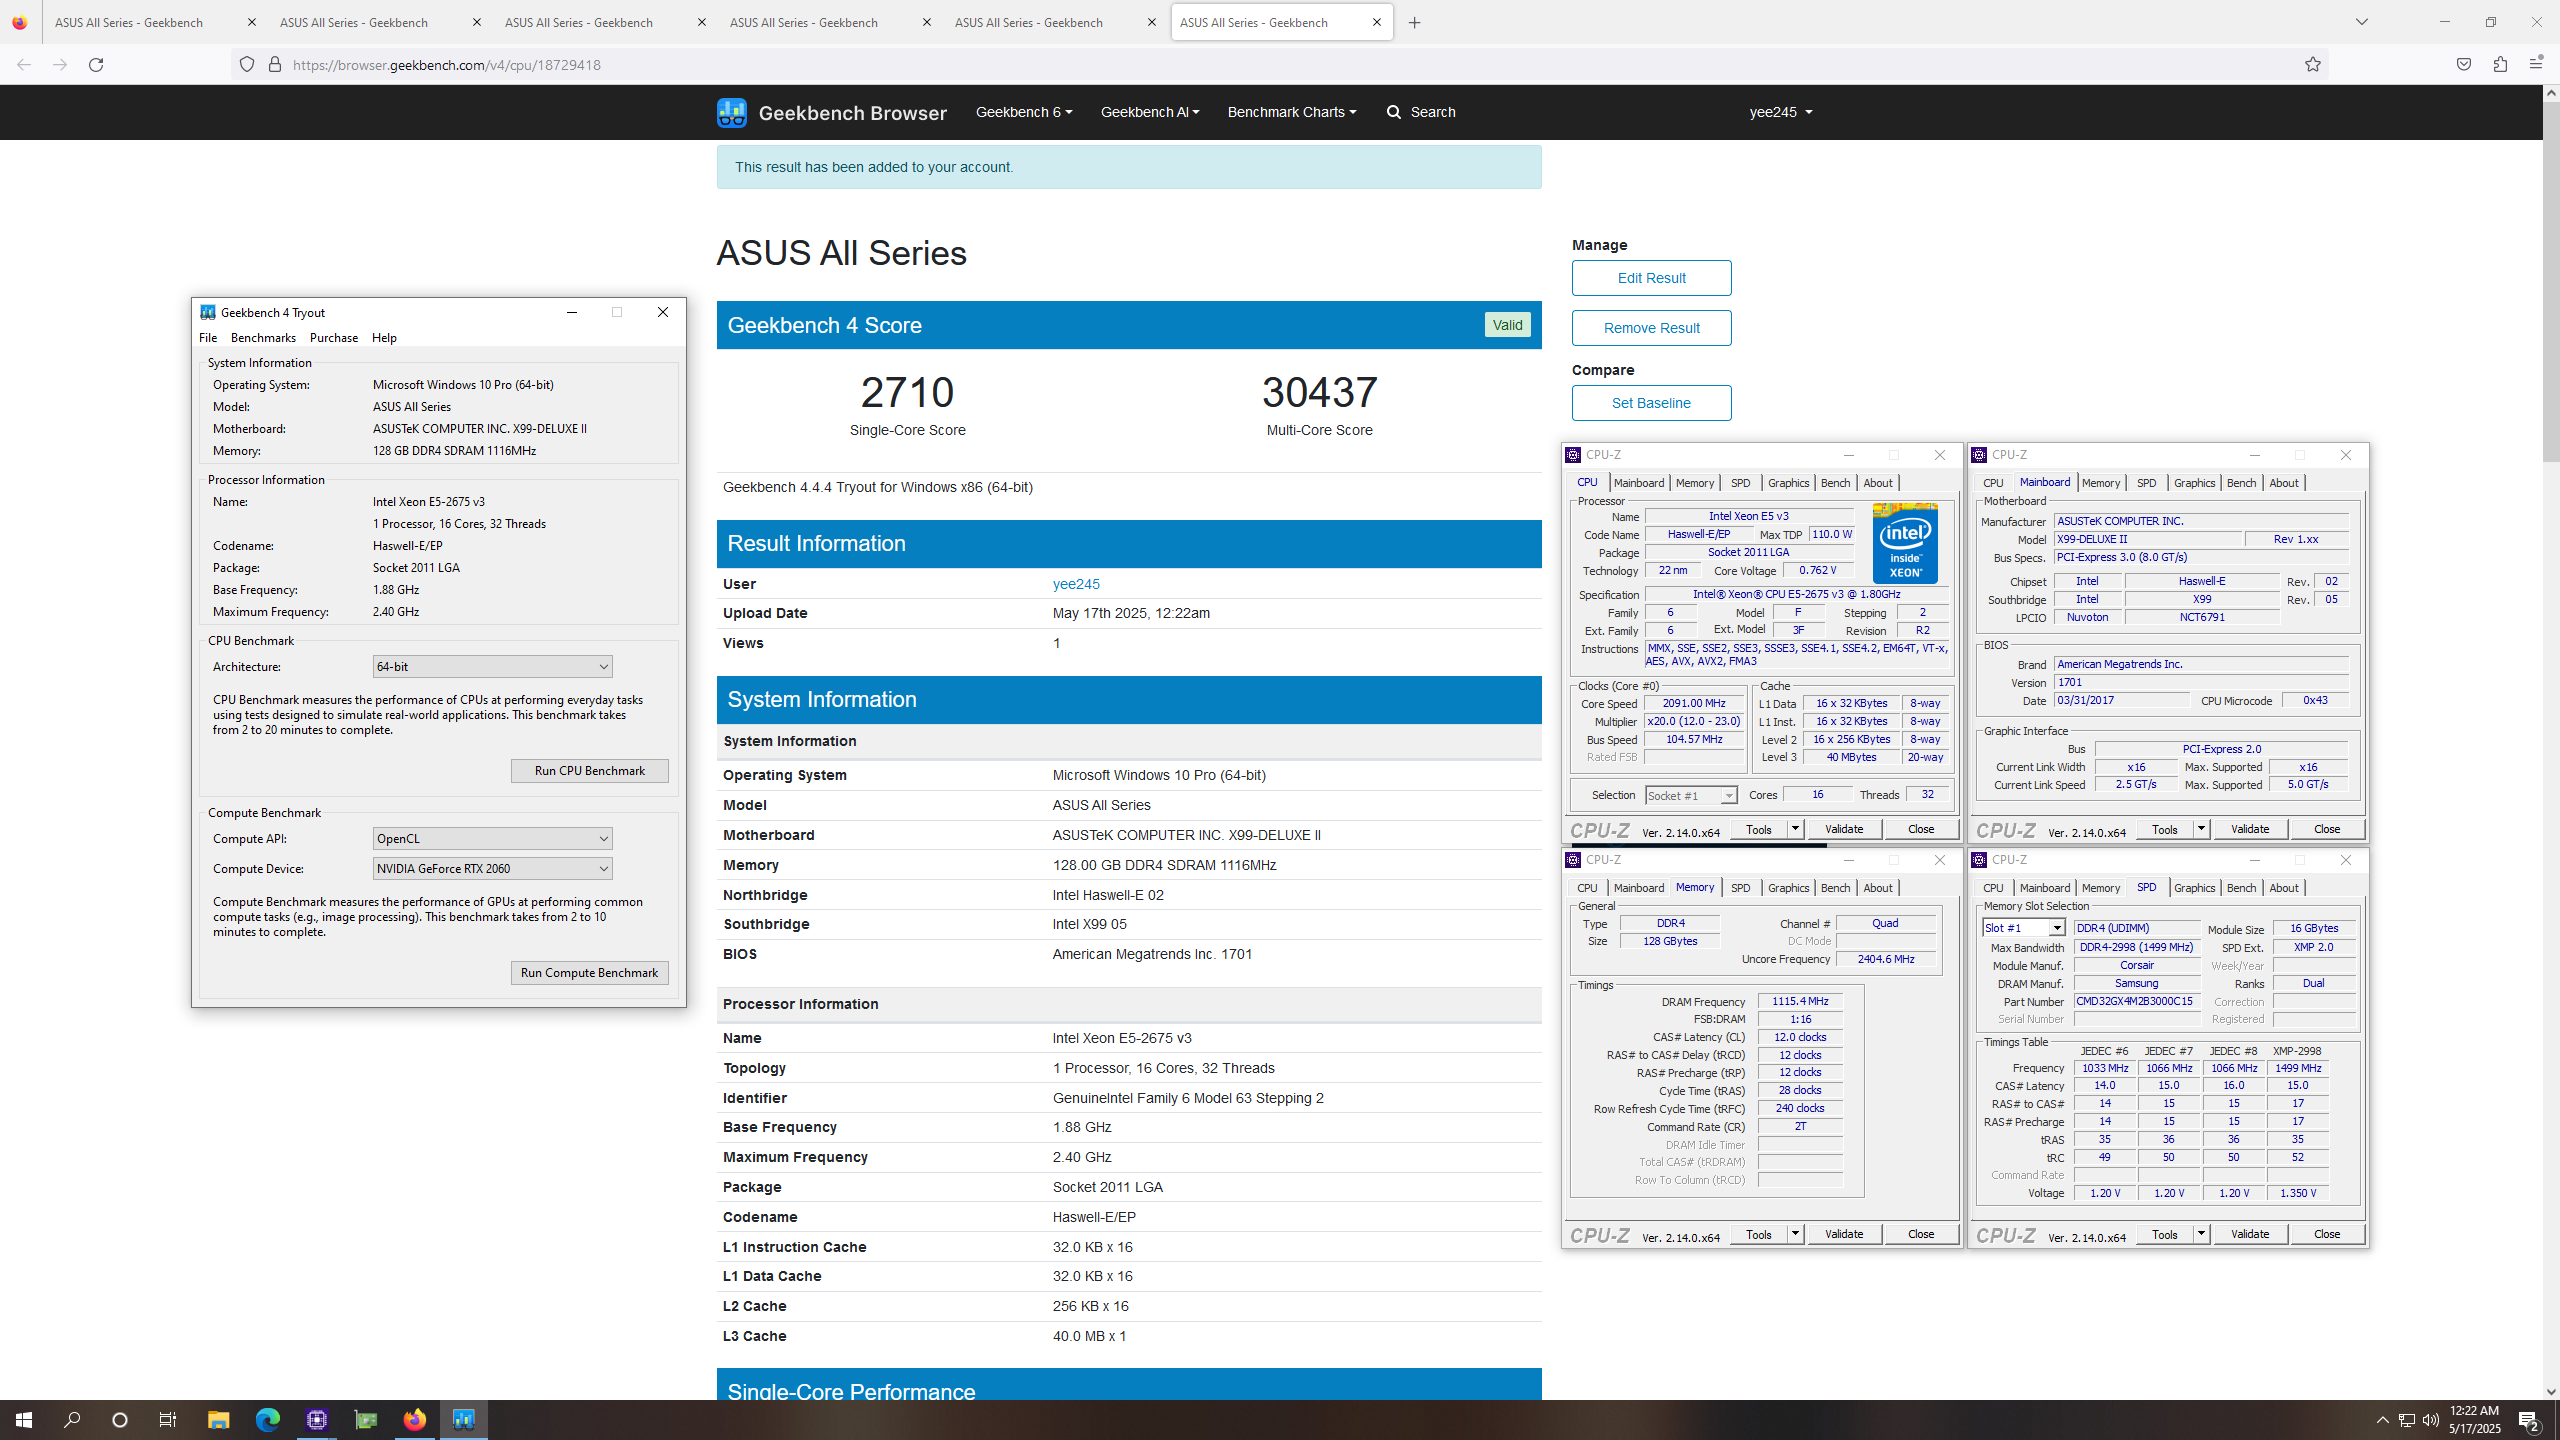Open the yee245 user profile link
Screen dimensions: 2560x1440
(x=1076, y=584)
